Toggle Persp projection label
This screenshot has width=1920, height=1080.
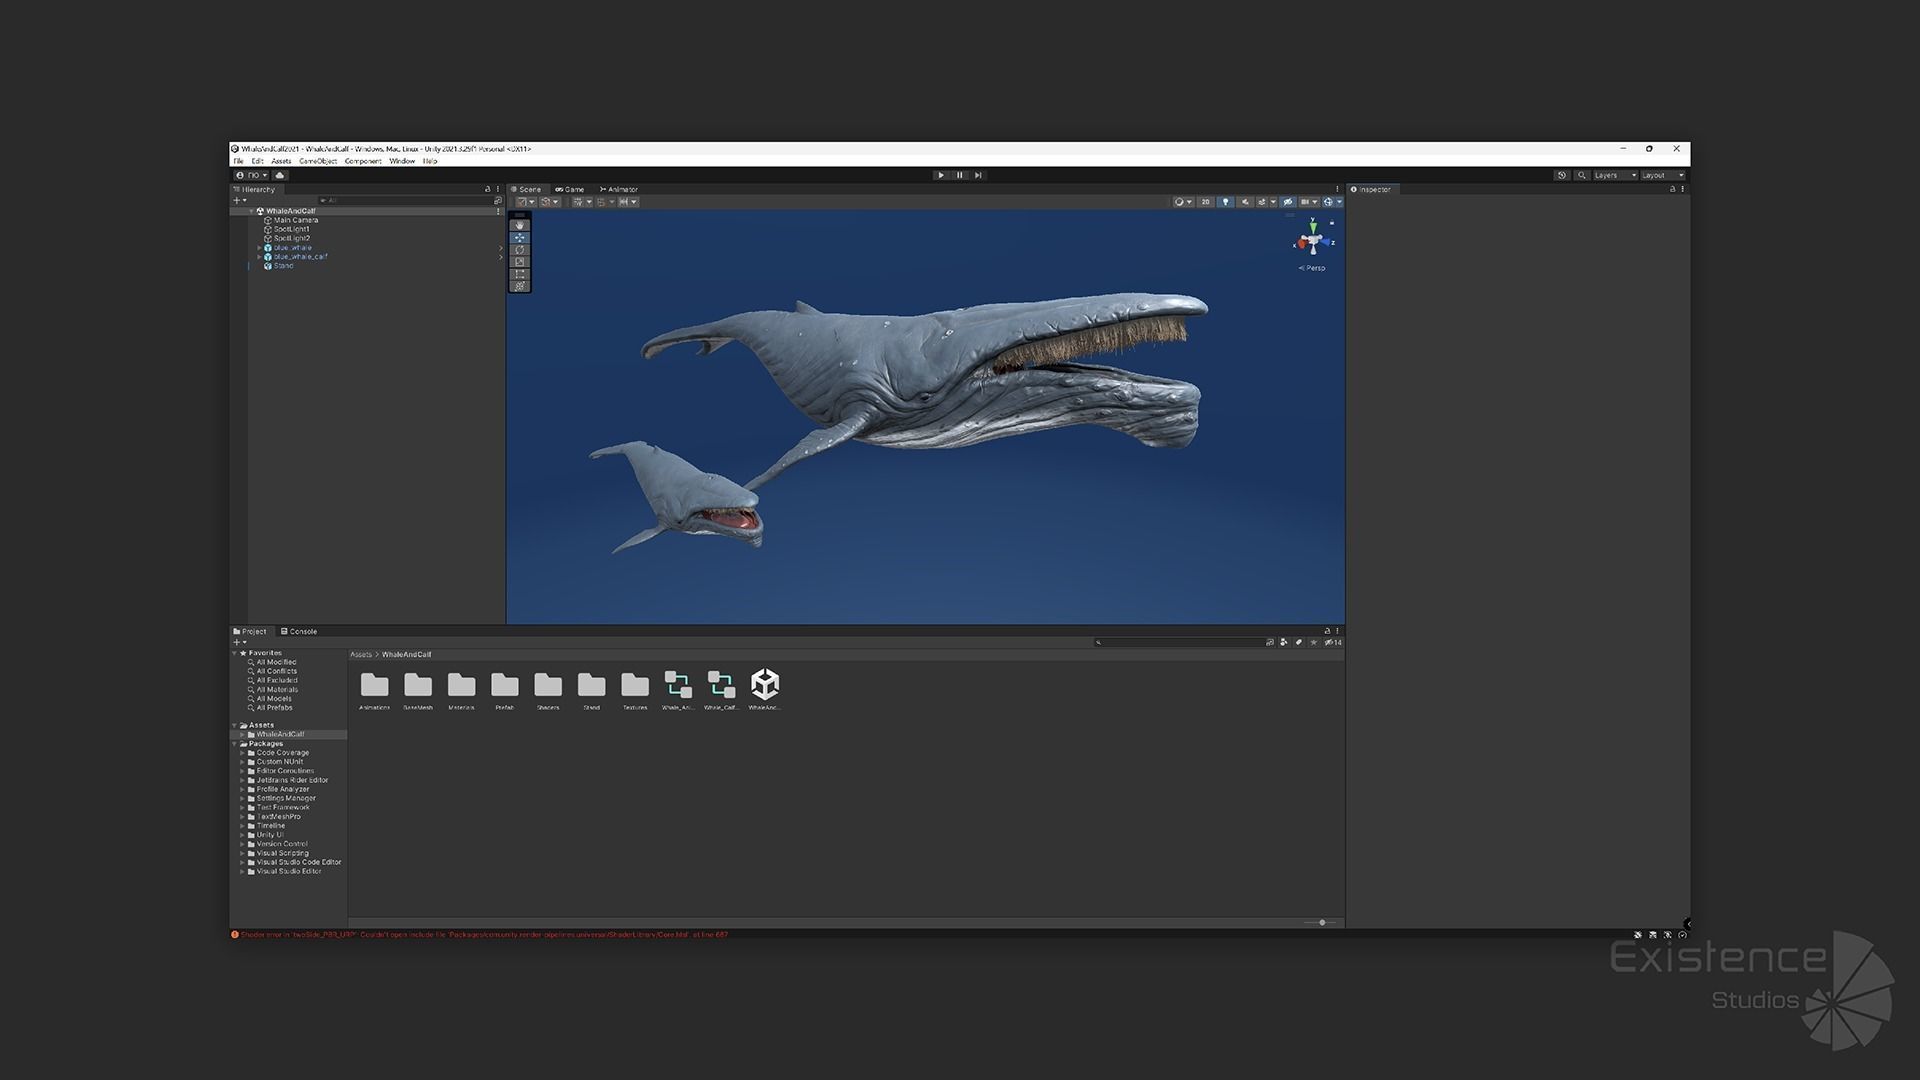(1312, 268)
